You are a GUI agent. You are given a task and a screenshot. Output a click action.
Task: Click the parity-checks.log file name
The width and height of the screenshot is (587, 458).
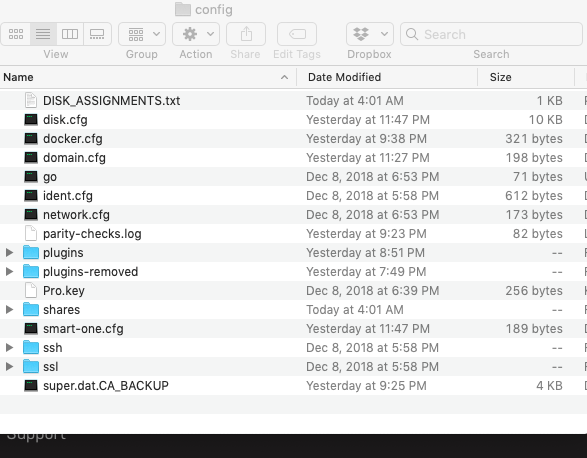coord(92,234)
